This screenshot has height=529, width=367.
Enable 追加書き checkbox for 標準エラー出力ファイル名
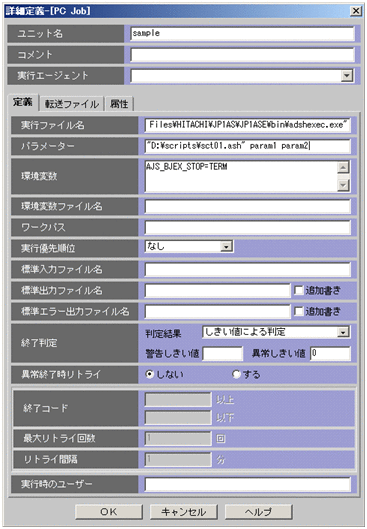[x=299, y=311]
